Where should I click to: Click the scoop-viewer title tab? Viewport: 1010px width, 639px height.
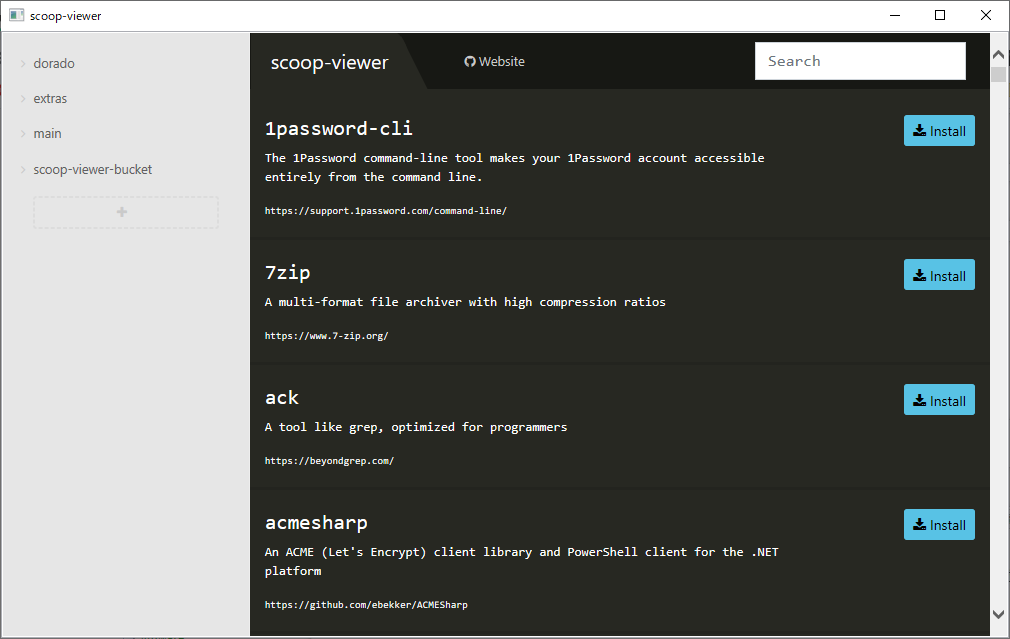tap(329, 63)
